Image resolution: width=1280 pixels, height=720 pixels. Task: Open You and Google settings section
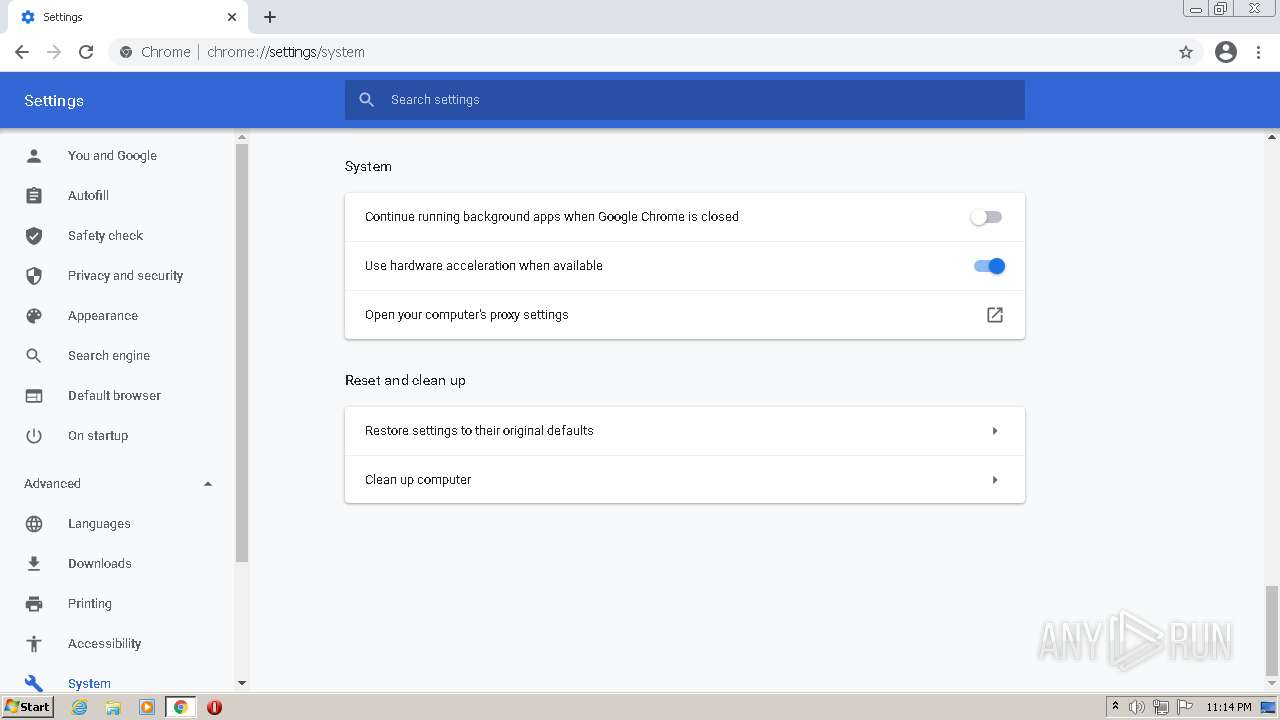[x=112, y=156]
